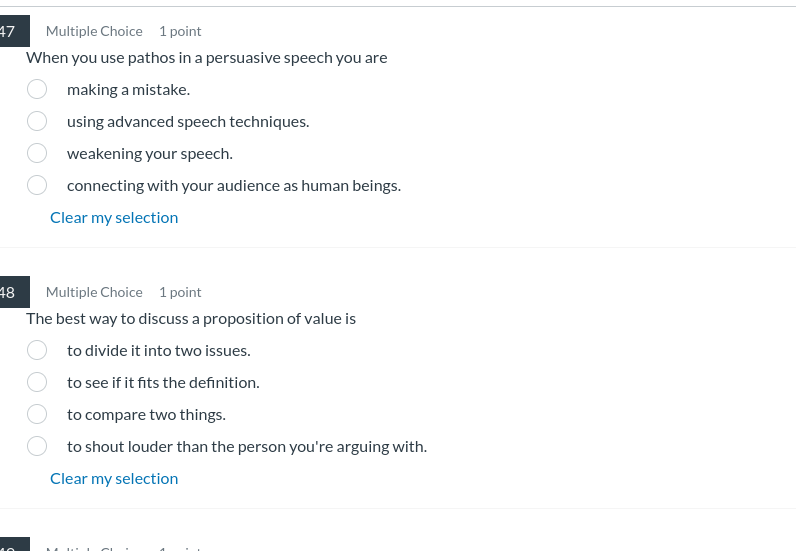Click the partially visible question 49 header label
The height and width of the screenshot is (551, 796).
click(x=94, y=547)
